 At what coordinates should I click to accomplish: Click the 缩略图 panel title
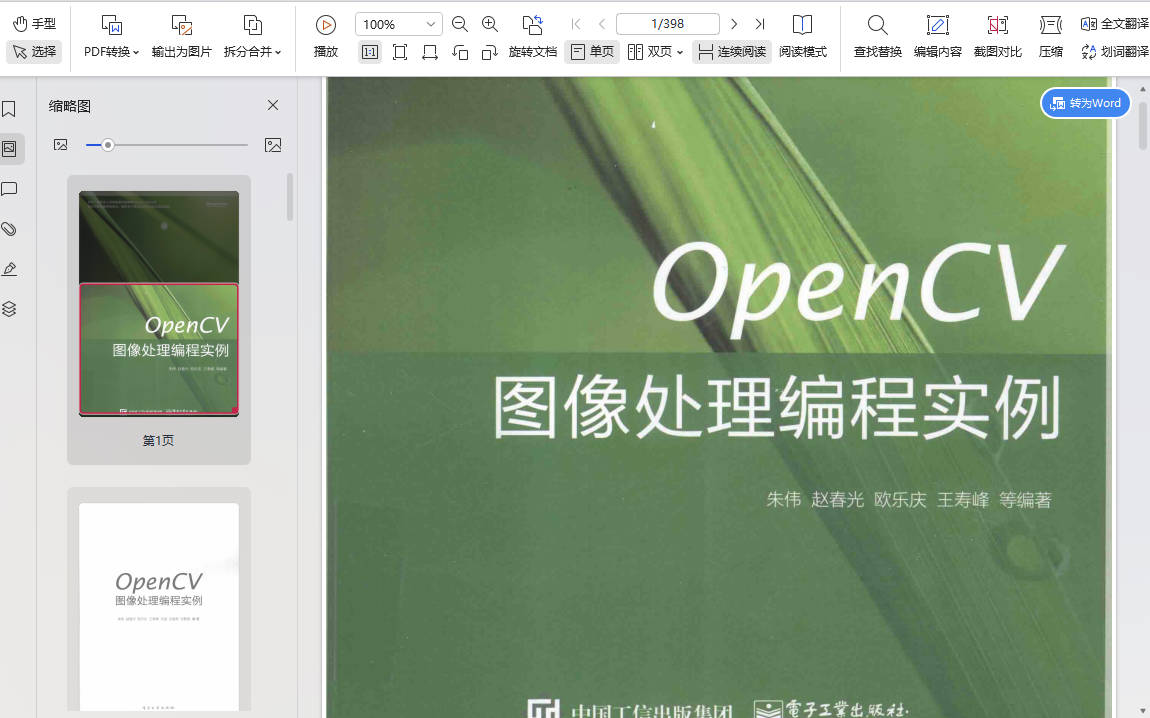tap(70, 106)
